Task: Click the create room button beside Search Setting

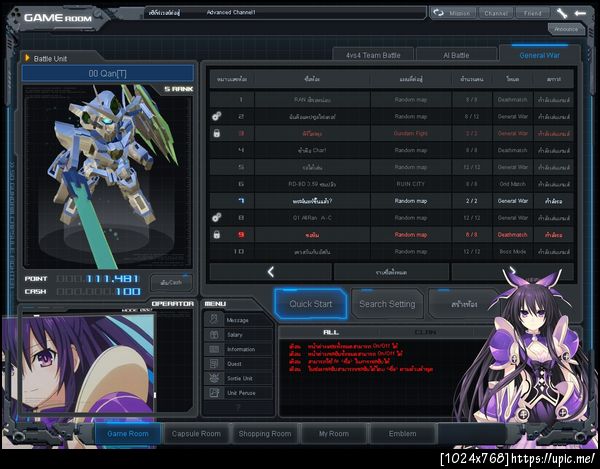Action: [464, 304]
